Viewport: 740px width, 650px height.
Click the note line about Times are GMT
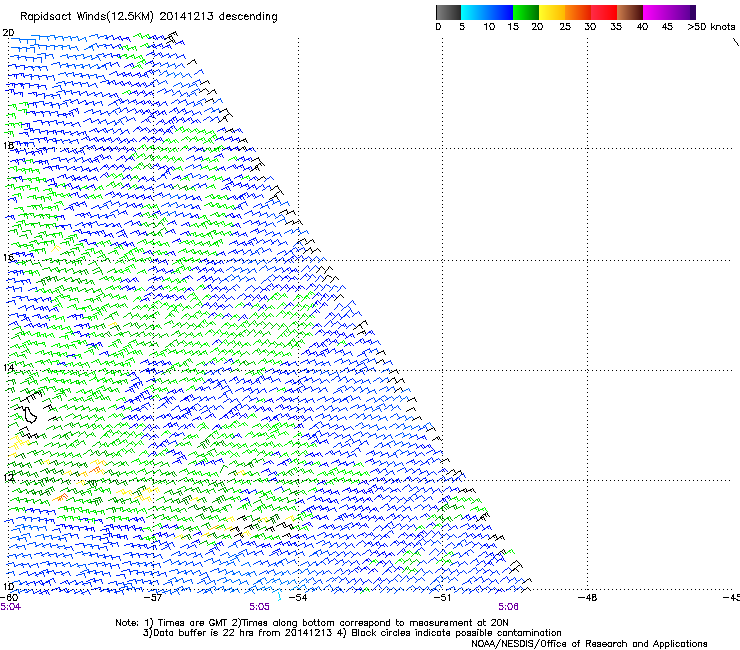[x=311, y=623]
